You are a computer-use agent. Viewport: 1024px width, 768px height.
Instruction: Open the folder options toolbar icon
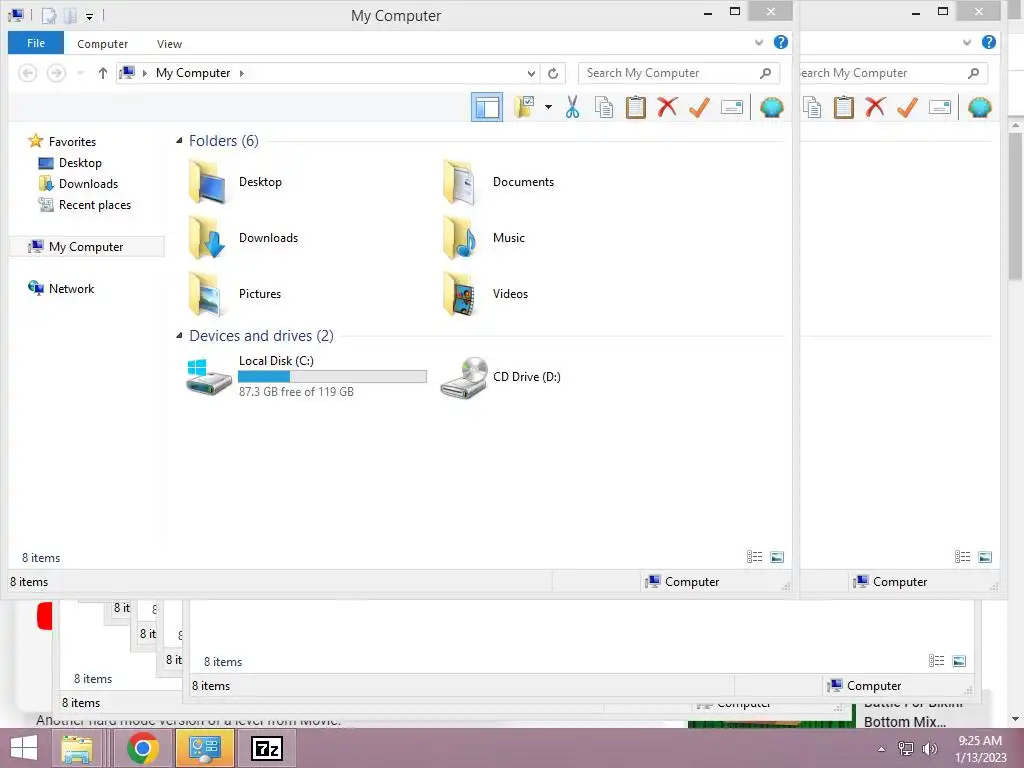pyautogui.click(x=524, y=107)
